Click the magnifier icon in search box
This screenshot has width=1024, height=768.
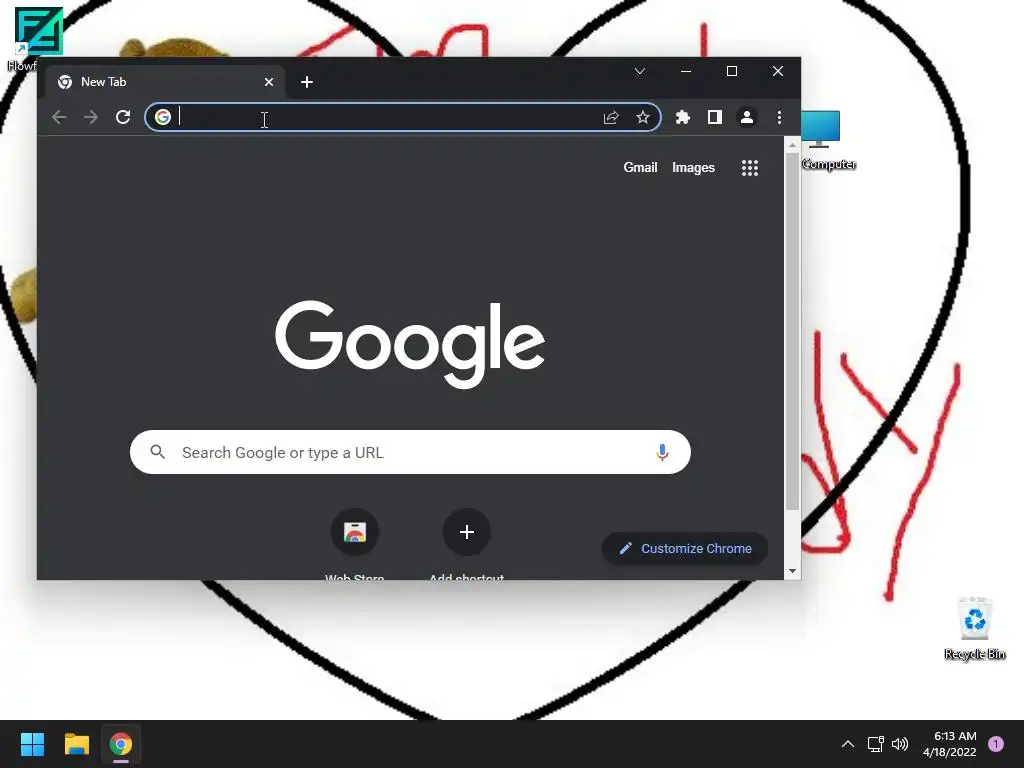click(x=157, y=452)
